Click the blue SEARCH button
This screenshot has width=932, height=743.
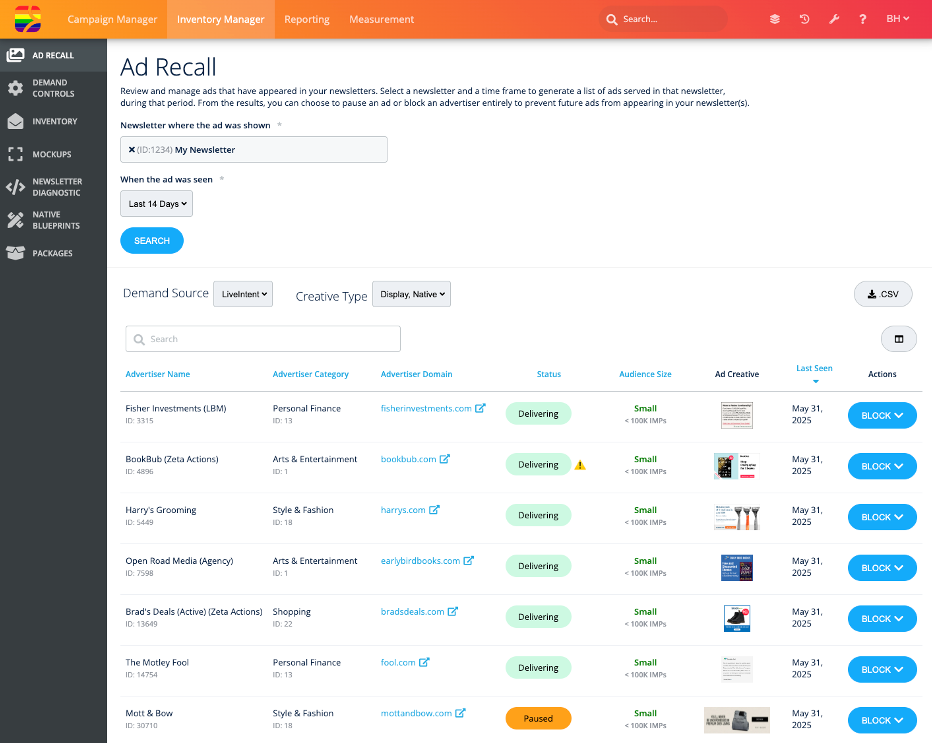tap(152, 241)
